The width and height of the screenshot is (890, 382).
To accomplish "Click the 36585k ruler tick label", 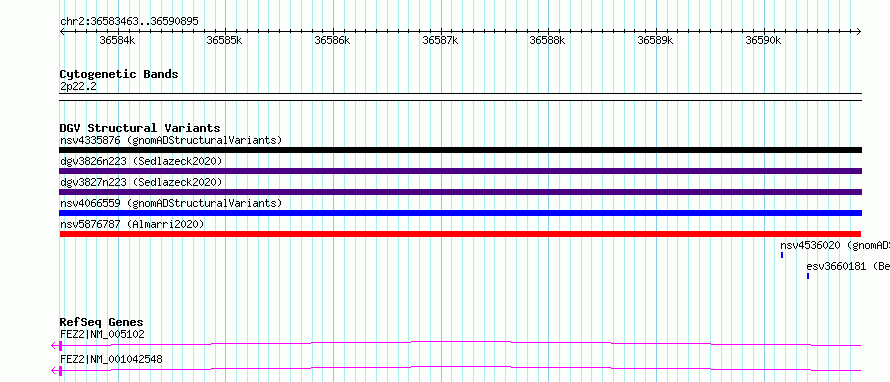I will click(225, 40).
